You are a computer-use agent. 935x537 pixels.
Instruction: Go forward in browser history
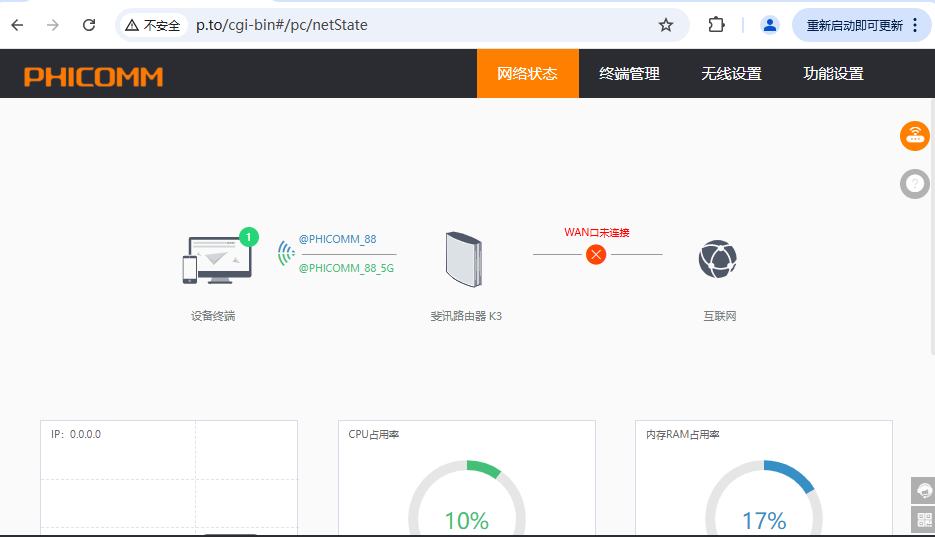coord(53,25)
